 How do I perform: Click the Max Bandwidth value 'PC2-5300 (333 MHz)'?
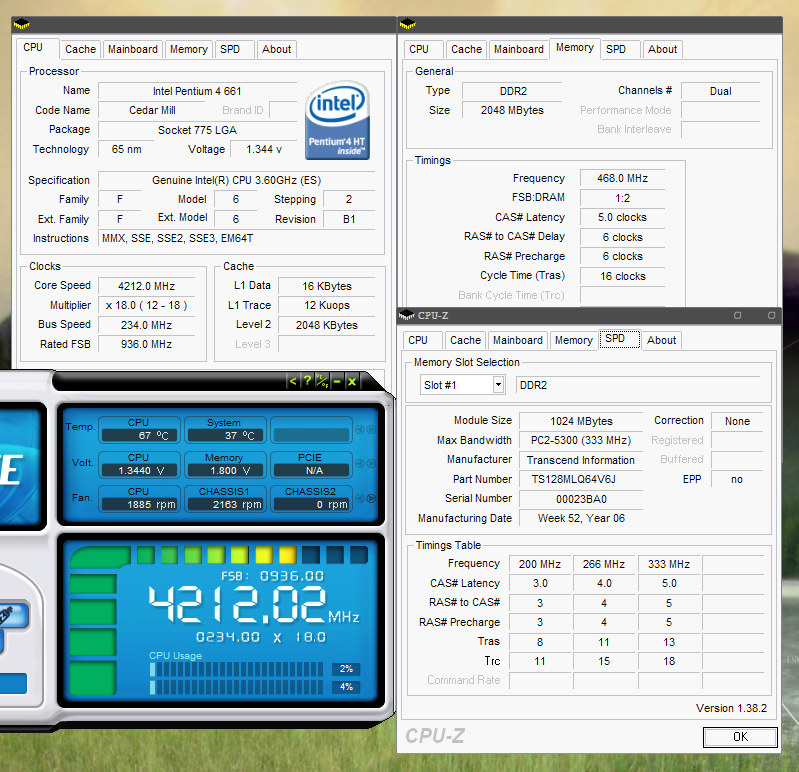581,440
